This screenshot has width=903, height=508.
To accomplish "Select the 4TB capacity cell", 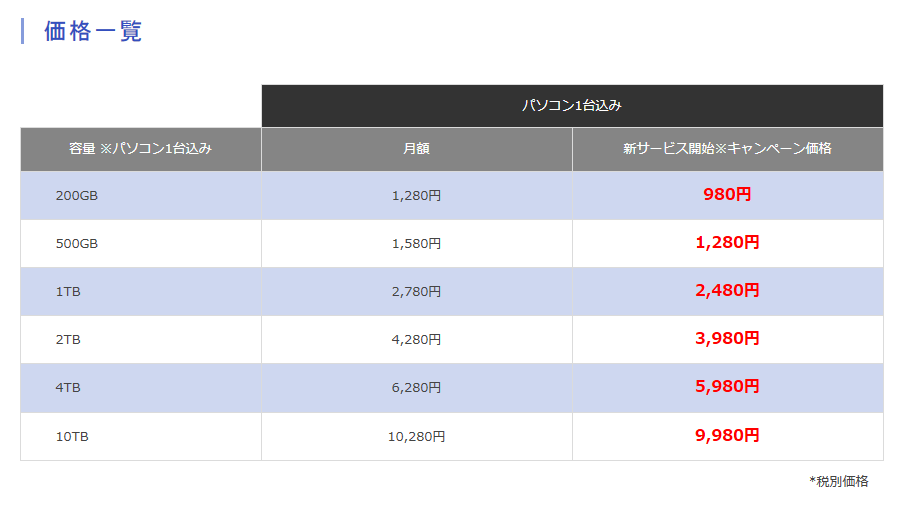I will pos(141,388).
